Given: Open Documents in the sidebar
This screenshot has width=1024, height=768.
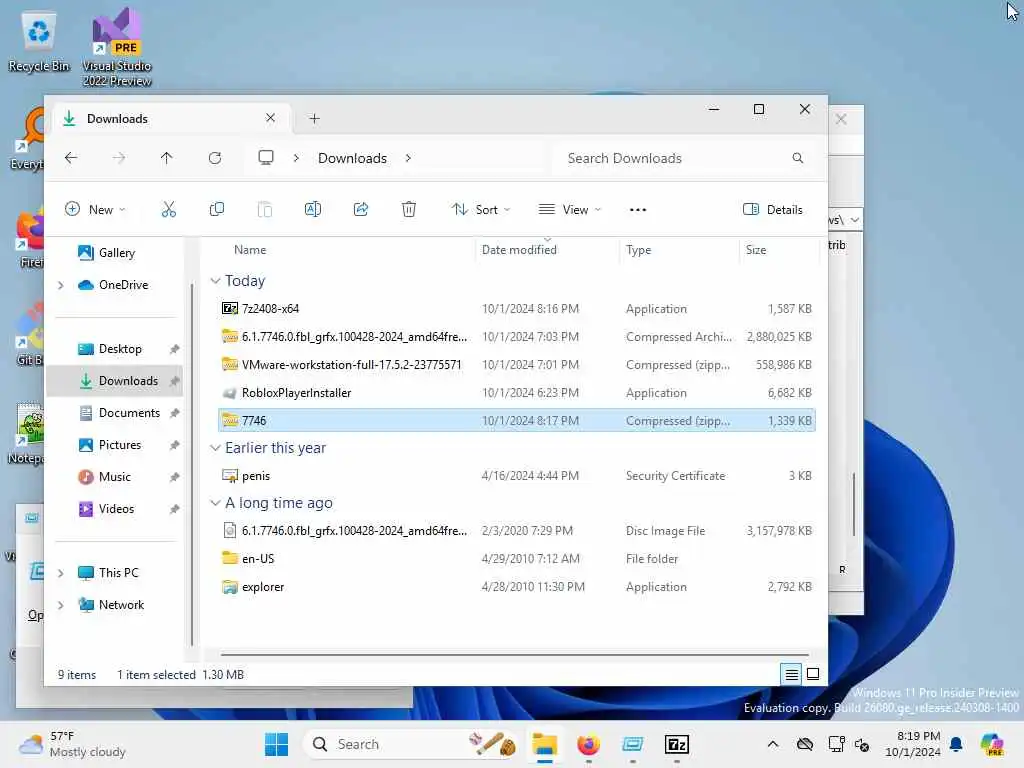Looking at the screenshot, I should (129, 413).
